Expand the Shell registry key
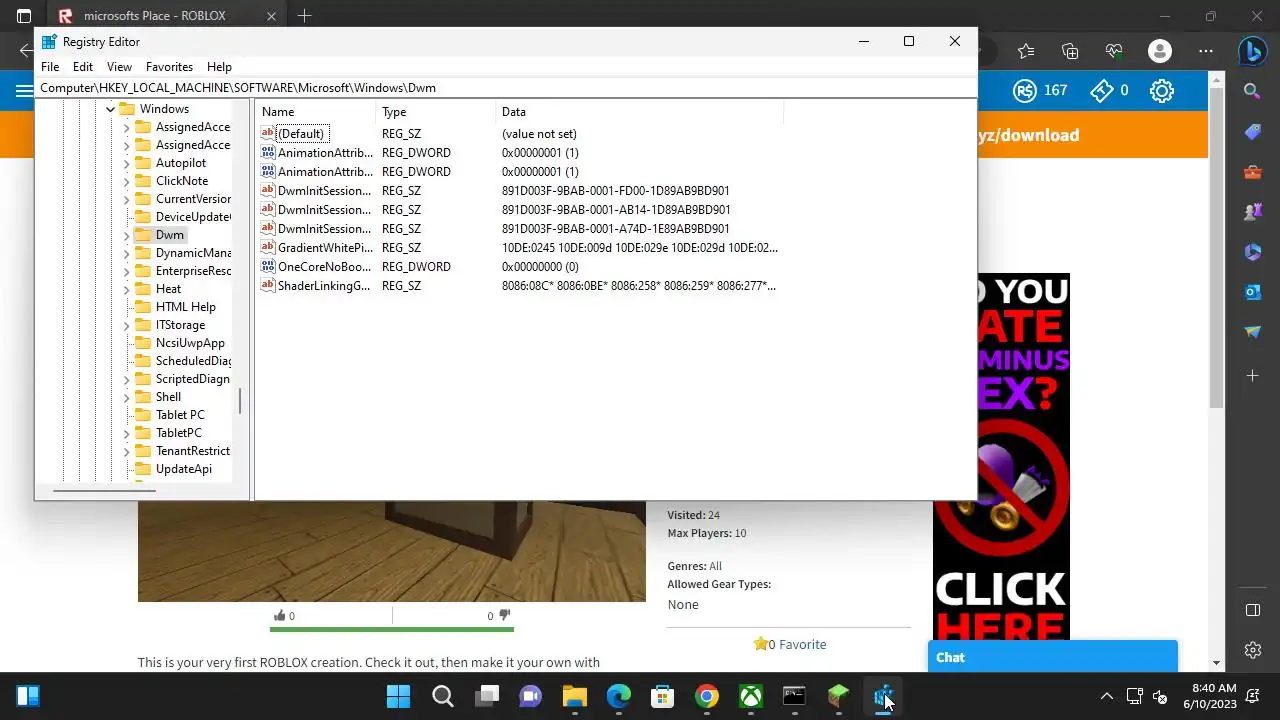 point(127,397)
